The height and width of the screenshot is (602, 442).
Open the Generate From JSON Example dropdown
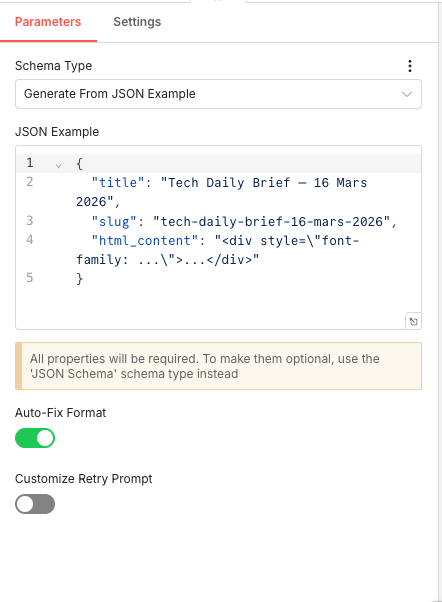tap(218, 94)
